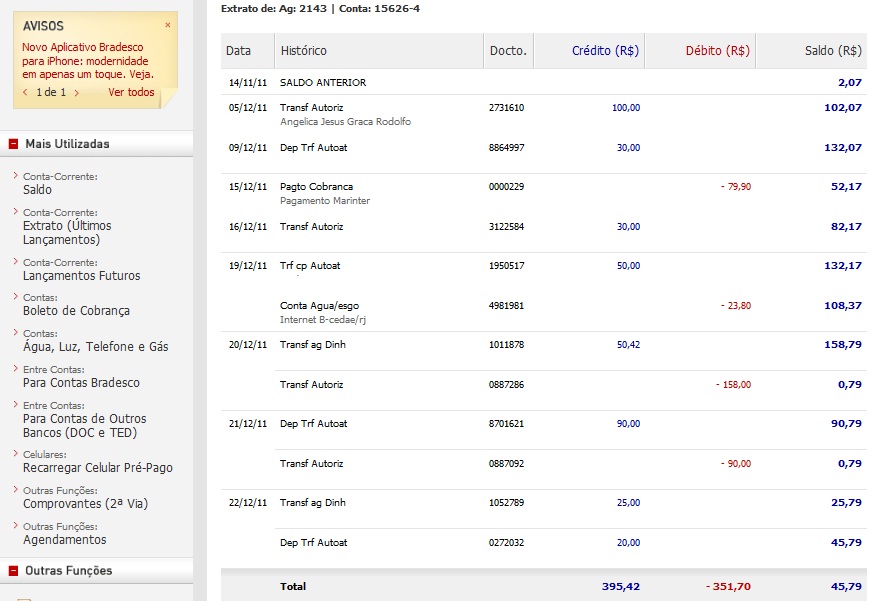879x601 pixels.
Task: Select Água, Luz, Telefone e Gás
Action: pyautogui.click(x=96, y=346)
